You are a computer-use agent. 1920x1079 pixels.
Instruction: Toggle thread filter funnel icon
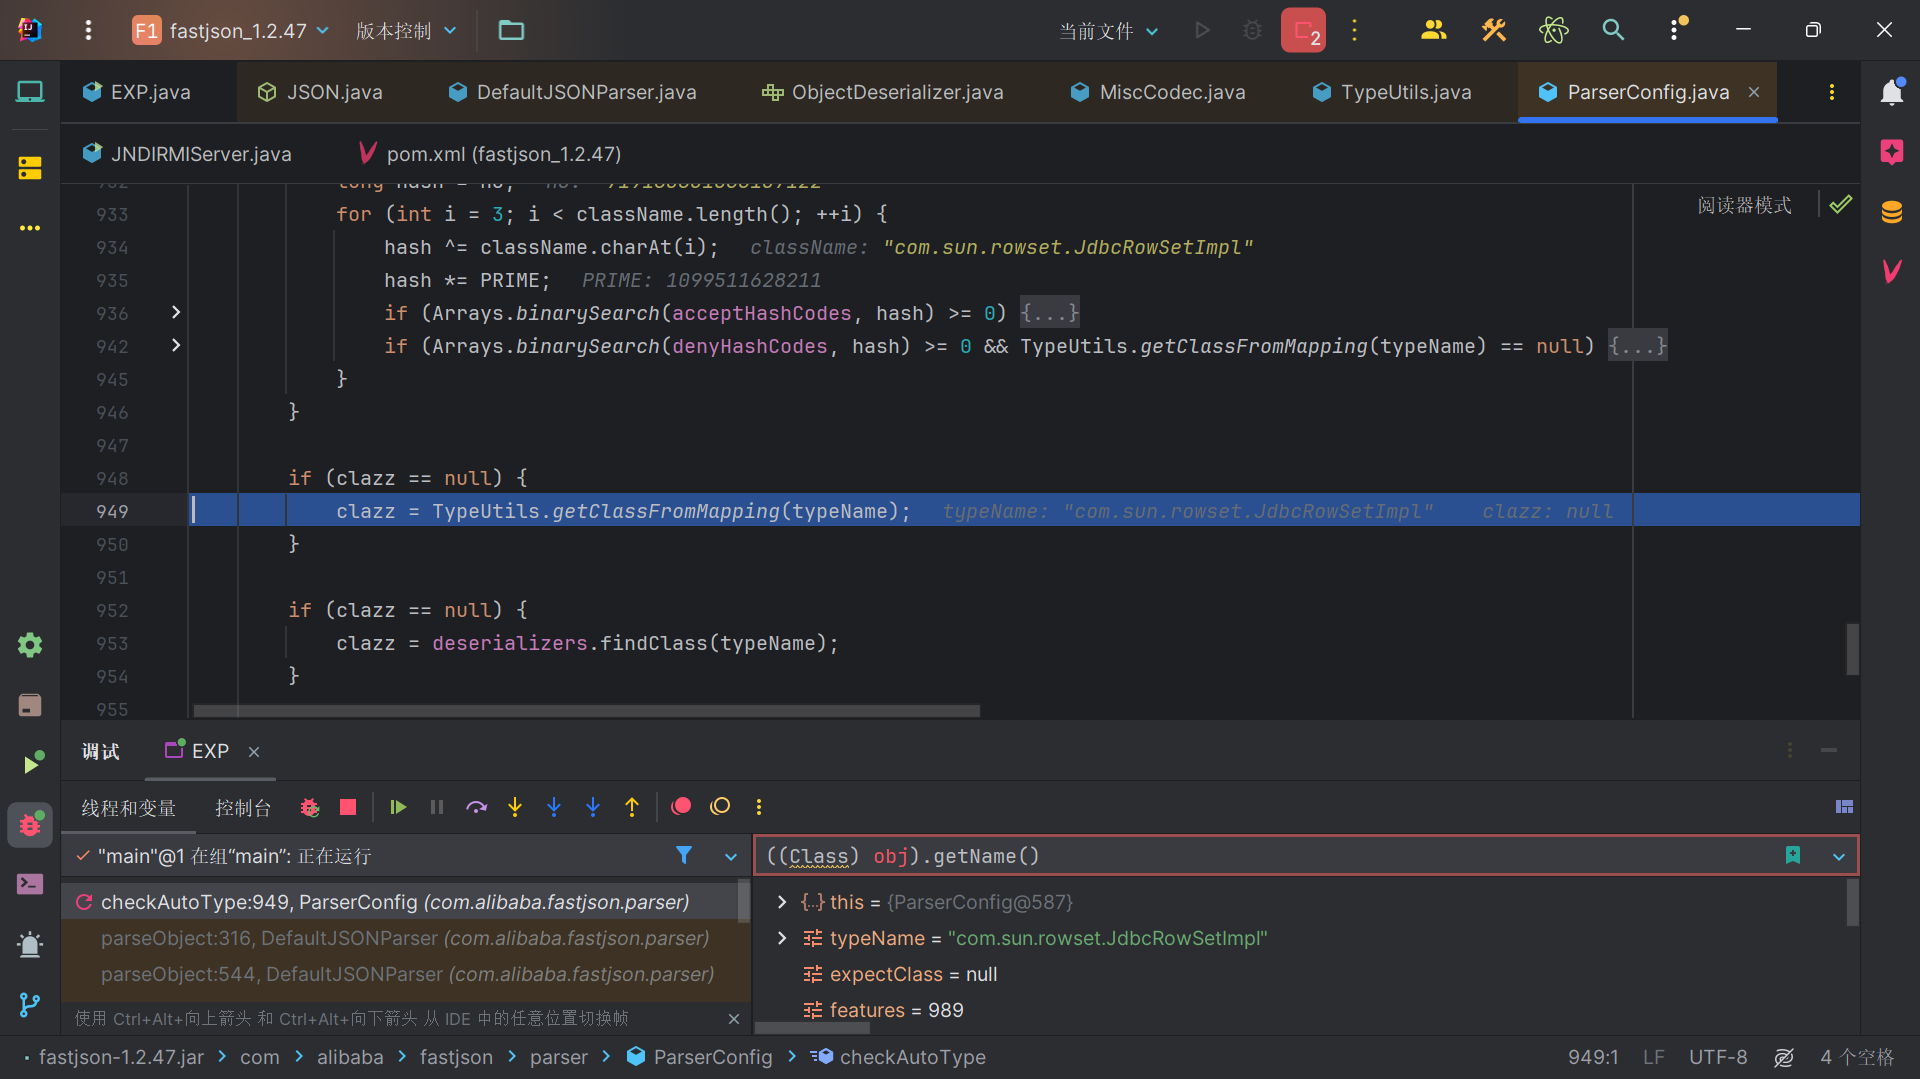684,855
